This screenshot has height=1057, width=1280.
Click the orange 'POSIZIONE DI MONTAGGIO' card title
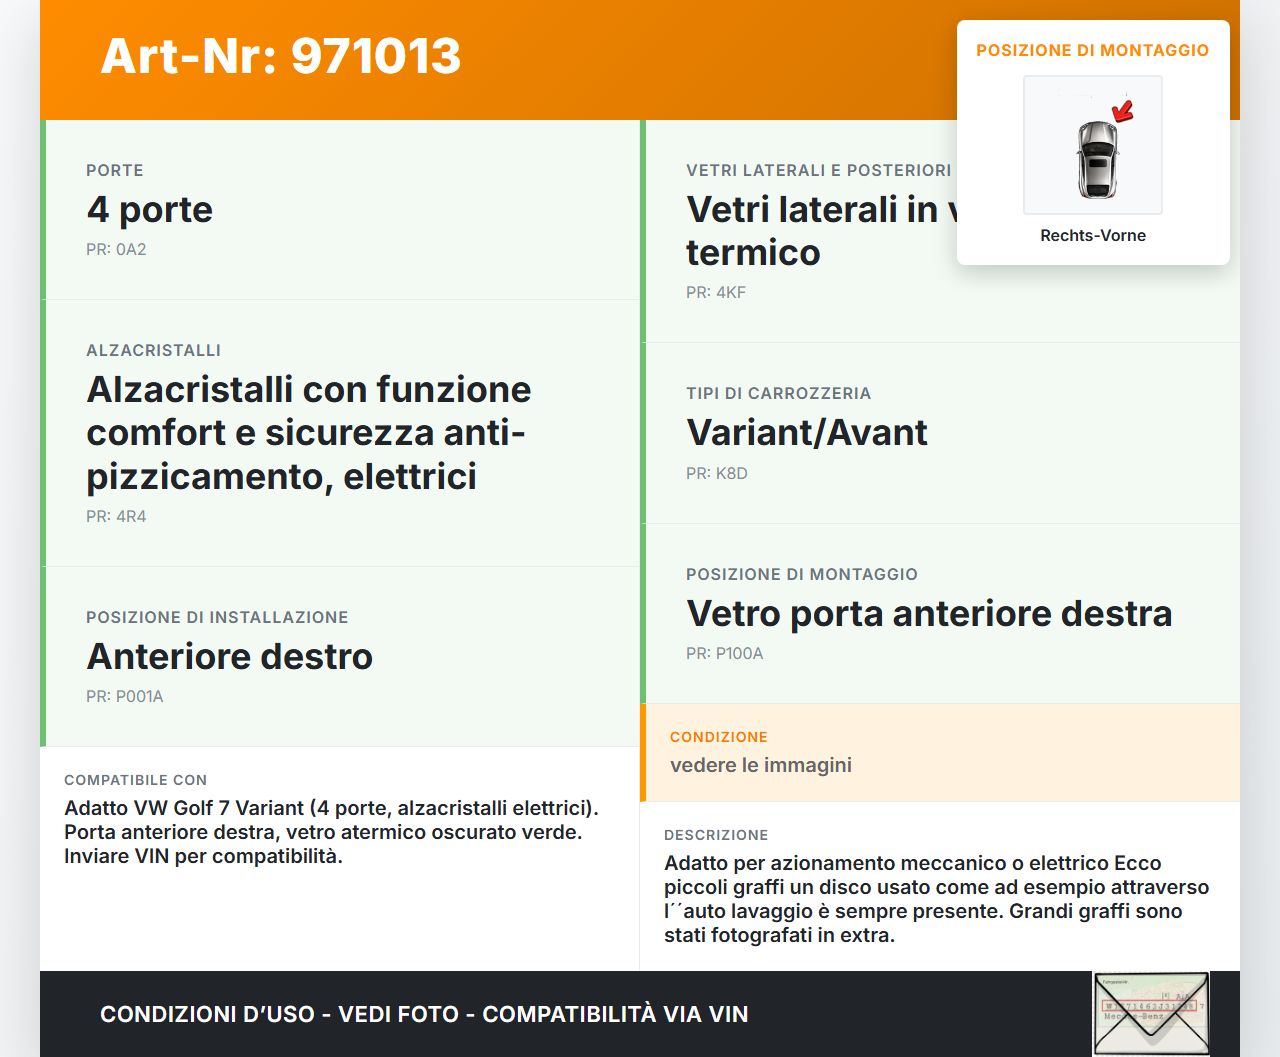[x=1093, y=50]
